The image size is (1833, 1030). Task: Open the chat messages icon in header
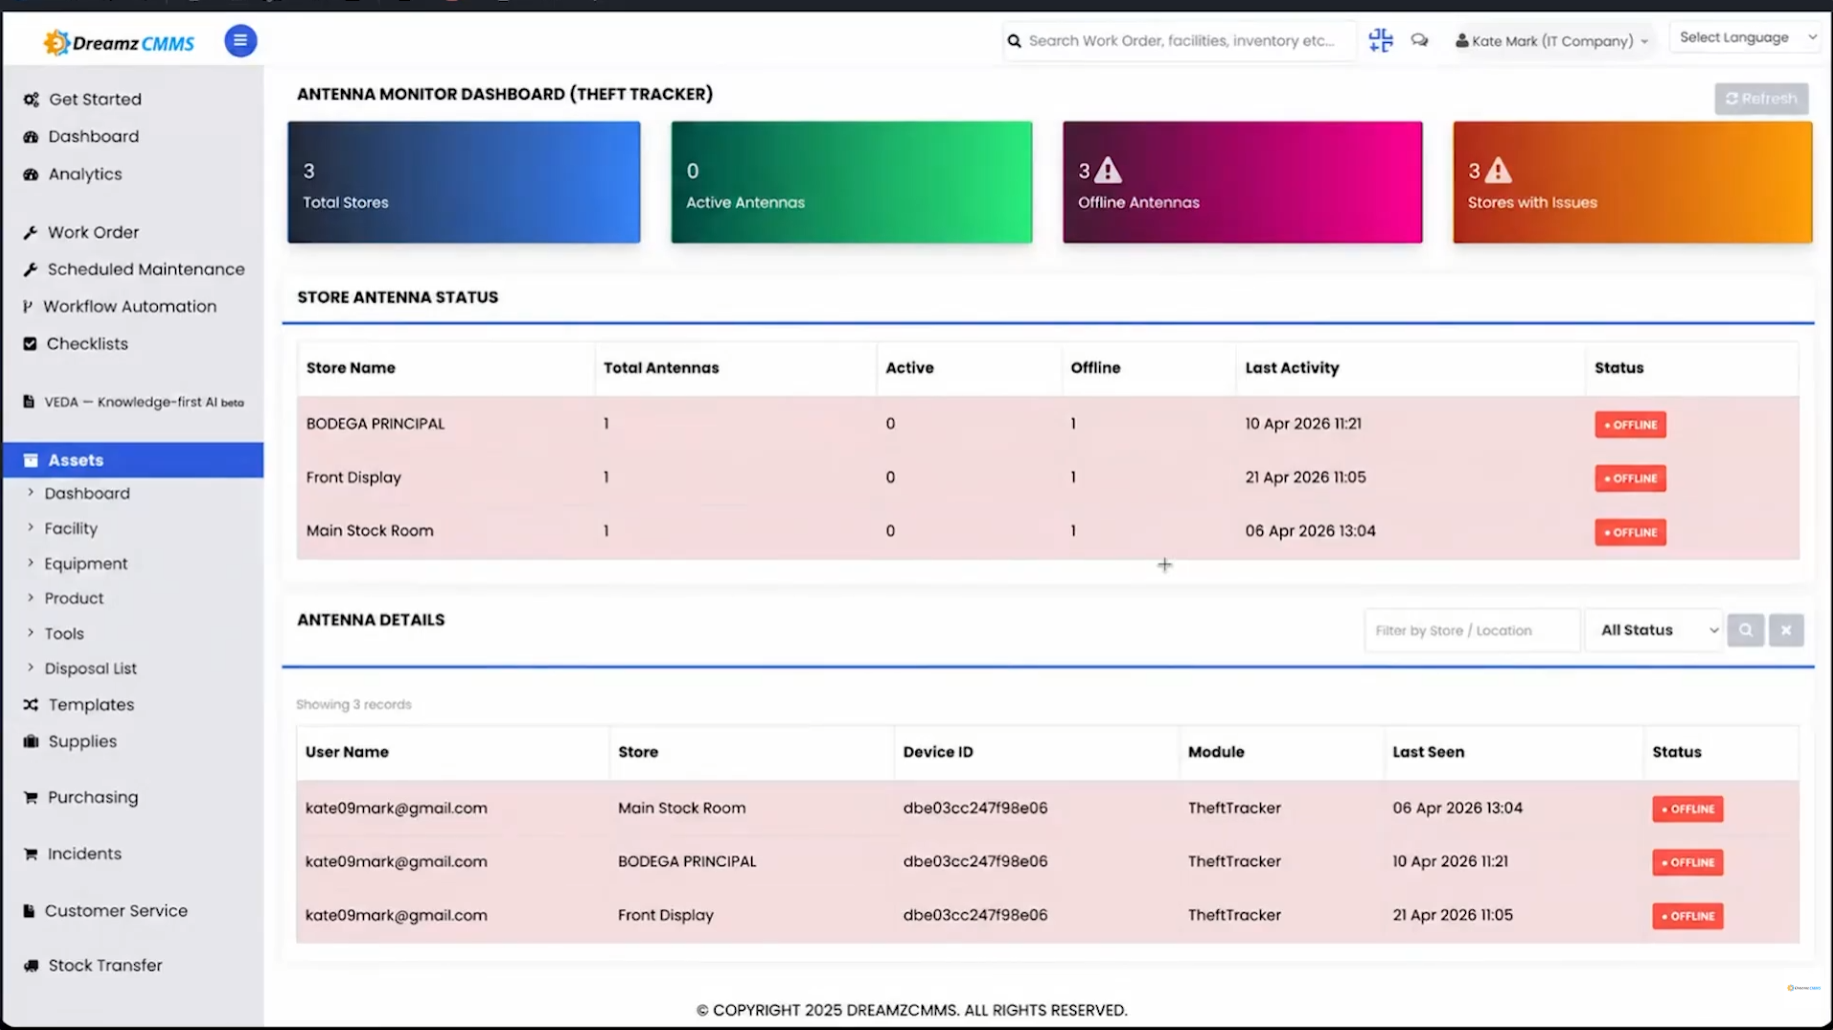click(1419, 41)
